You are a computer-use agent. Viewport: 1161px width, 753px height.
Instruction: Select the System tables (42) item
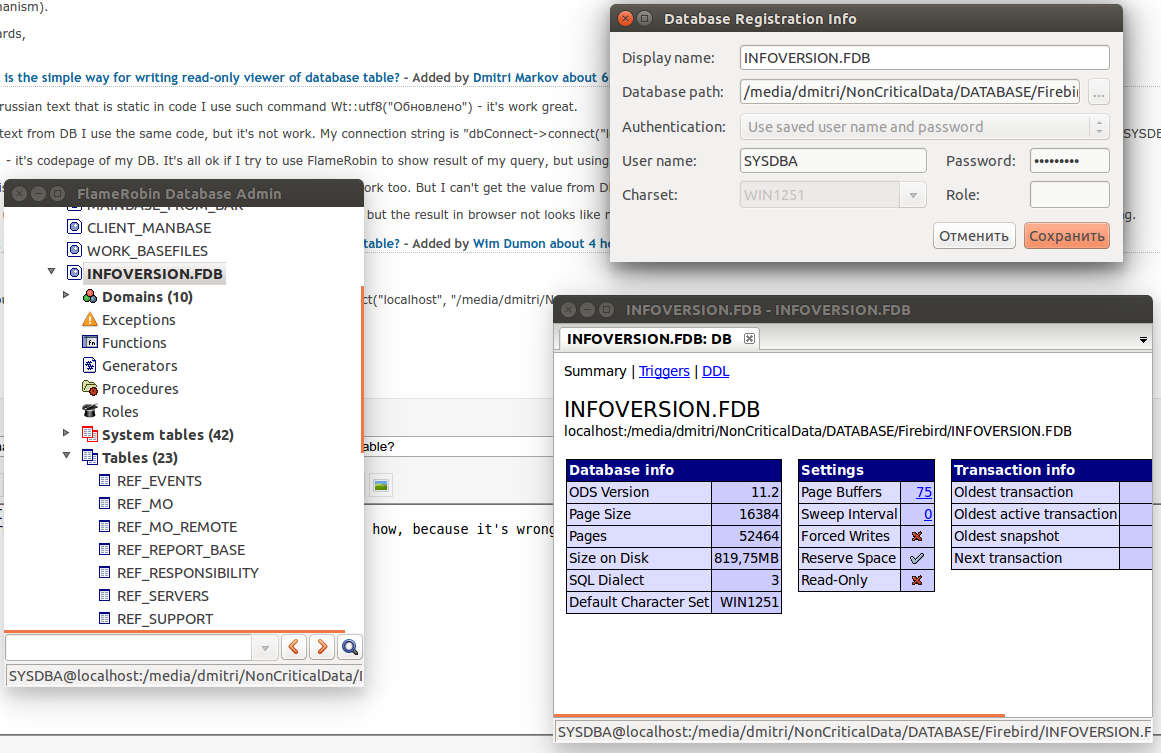point(167,434)
